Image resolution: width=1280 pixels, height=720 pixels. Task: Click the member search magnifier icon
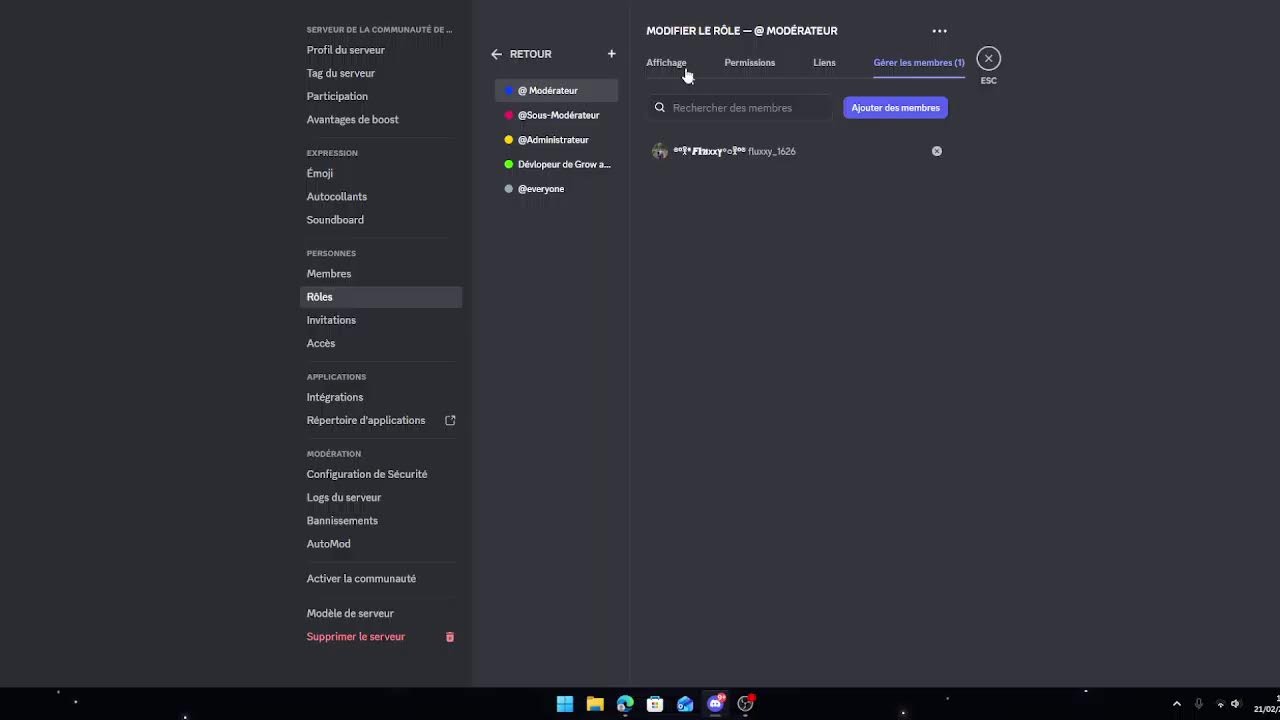click(660, 108)
